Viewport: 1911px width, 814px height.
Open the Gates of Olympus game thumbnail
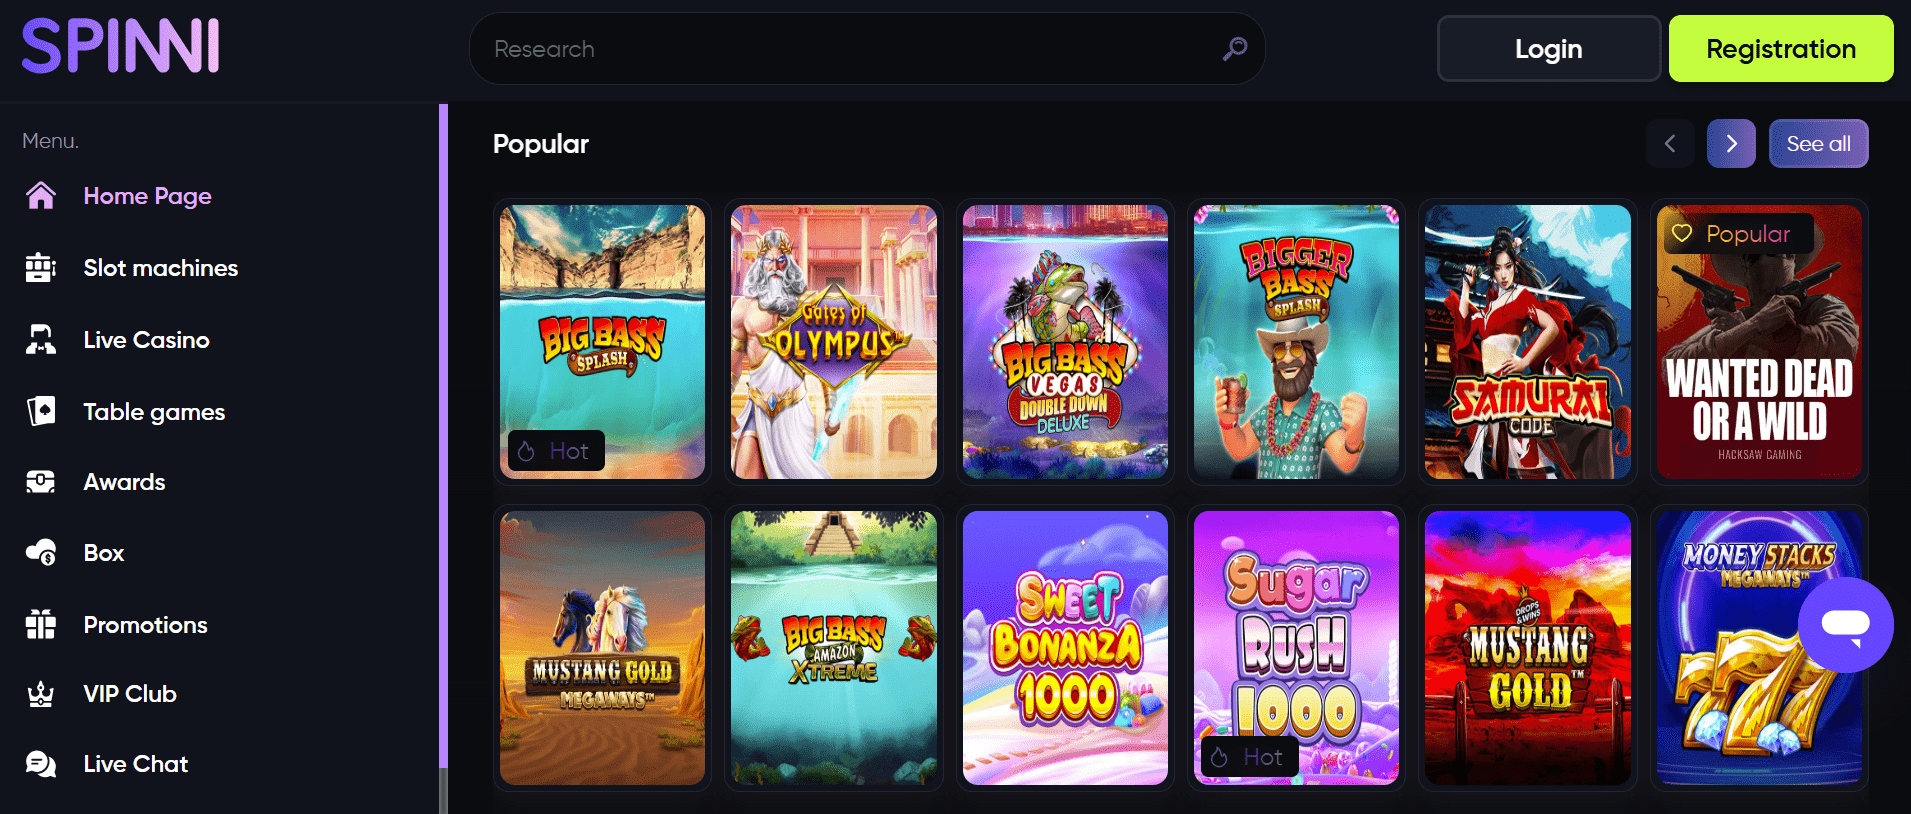(x=834, y=342)
